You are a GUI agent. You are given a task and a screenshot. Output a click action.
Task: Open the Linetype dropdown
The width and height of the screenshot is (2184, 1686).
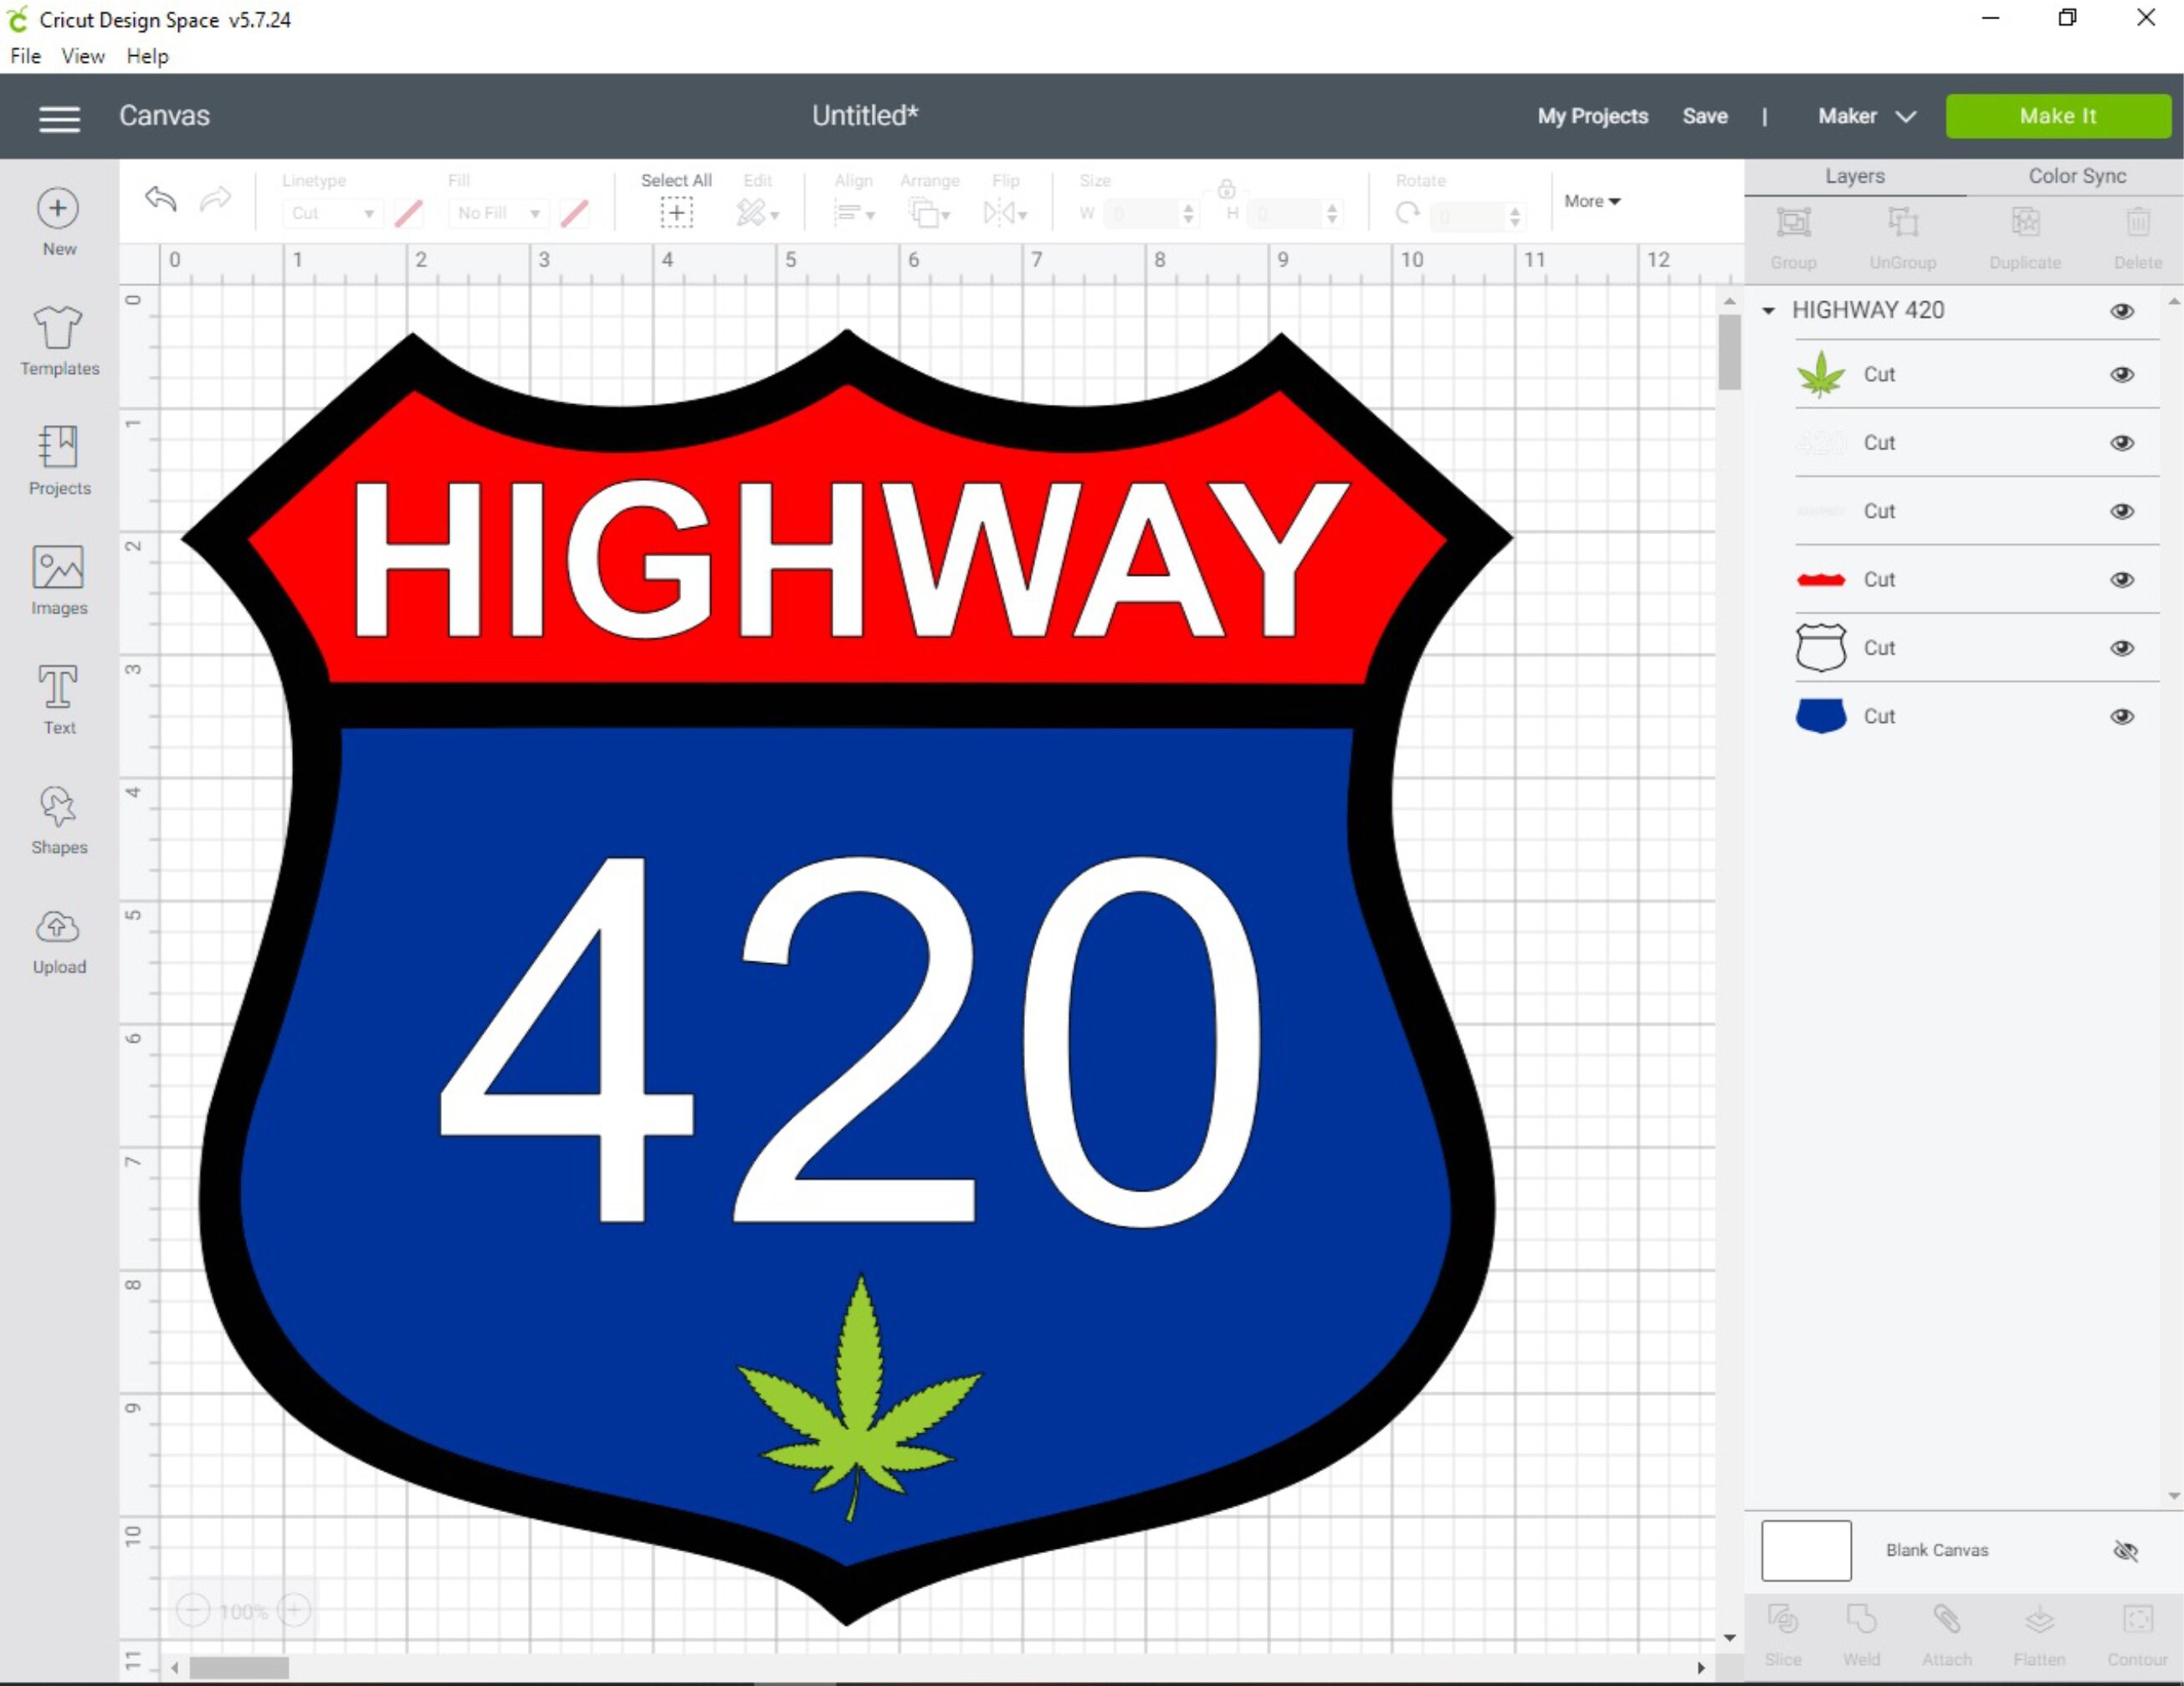(x=332, y=213)
